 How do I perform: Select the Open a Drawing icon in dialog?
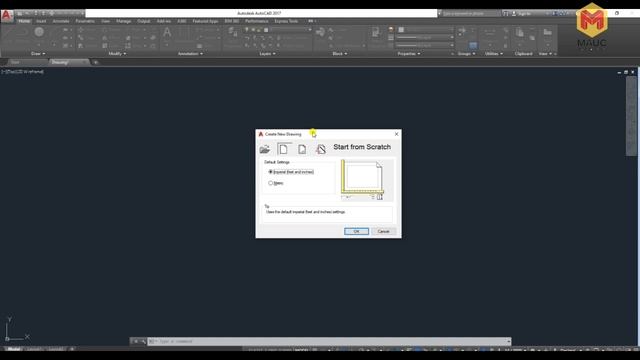click(264, 149)
